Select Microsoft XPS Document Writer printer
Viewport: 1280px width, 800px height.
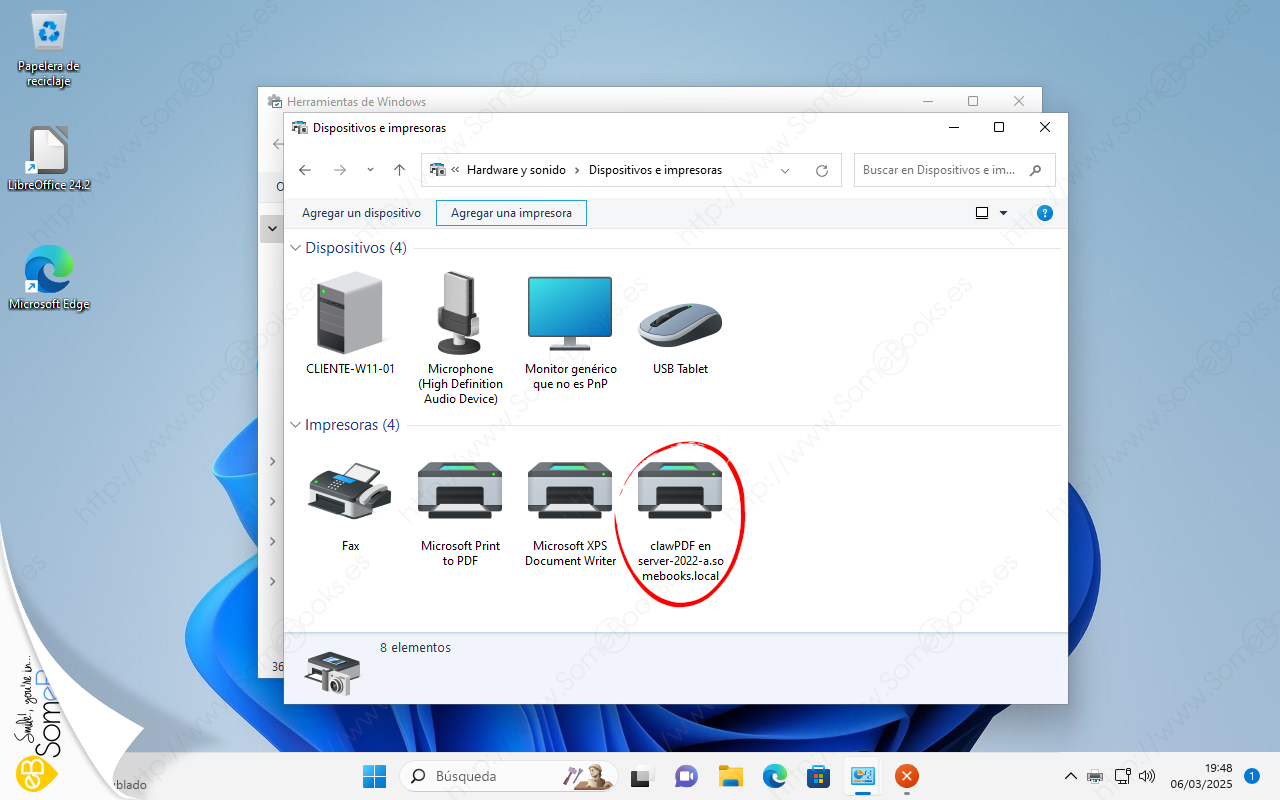coord(570,492)
